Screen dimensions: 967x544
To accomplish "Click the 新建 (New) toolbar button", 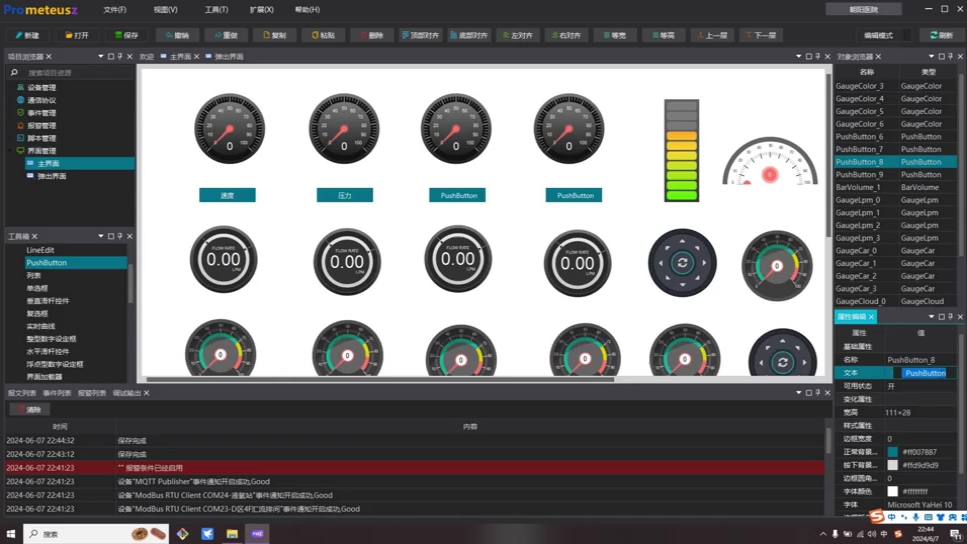I will click(x=27, y=35).
